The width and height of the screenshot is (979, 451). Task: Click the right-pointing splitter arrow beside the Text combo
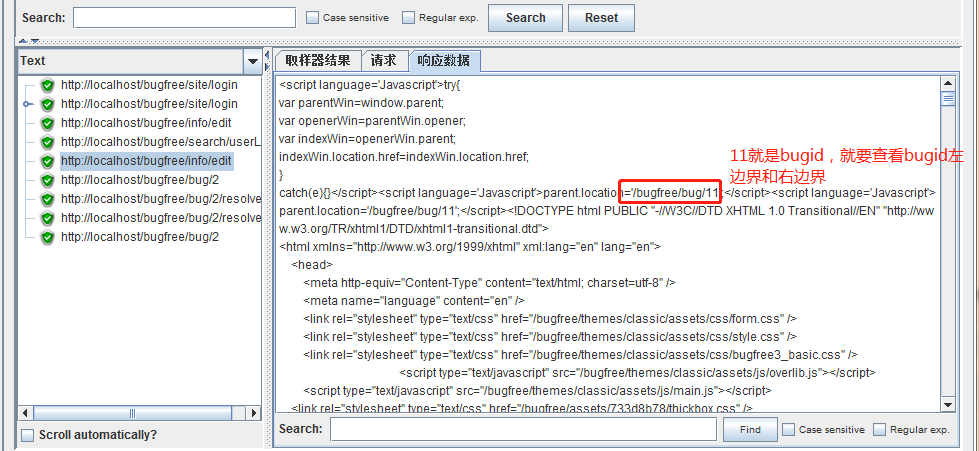click(x=267, y=66)
